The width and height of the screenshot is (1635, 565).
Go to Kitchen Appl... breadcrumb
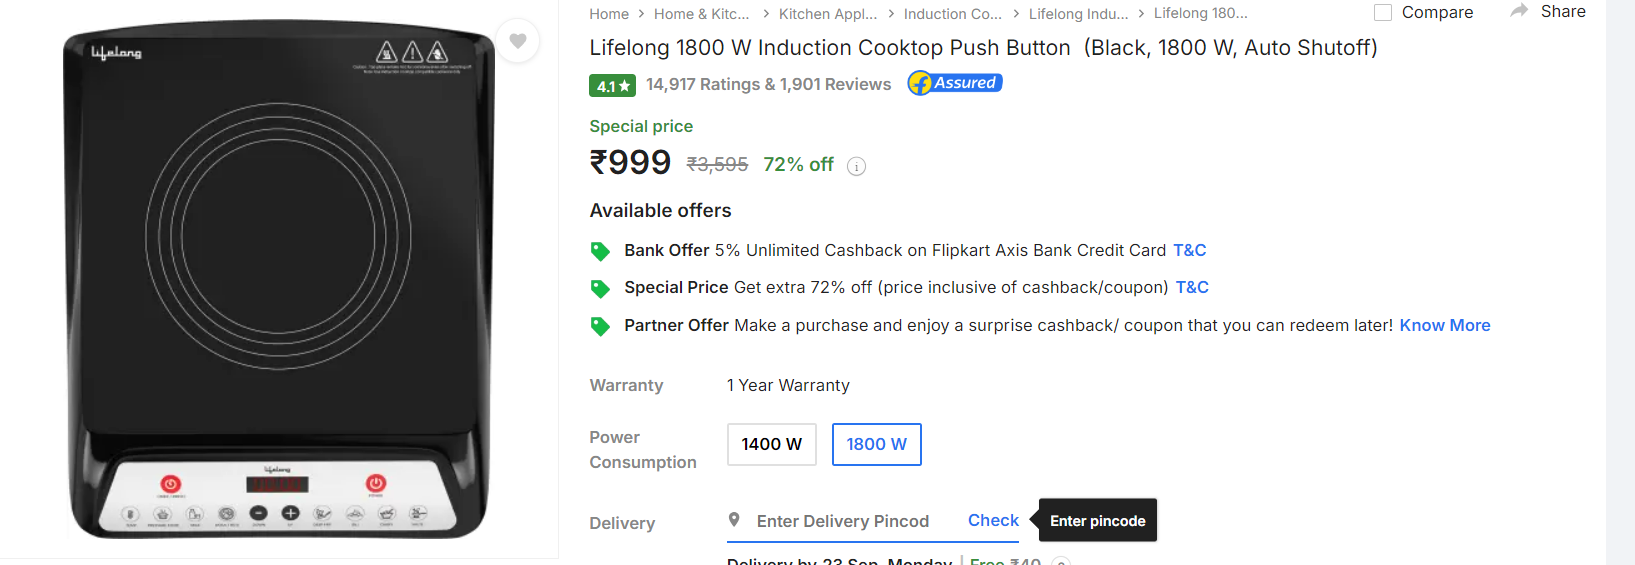pos(828,14)
